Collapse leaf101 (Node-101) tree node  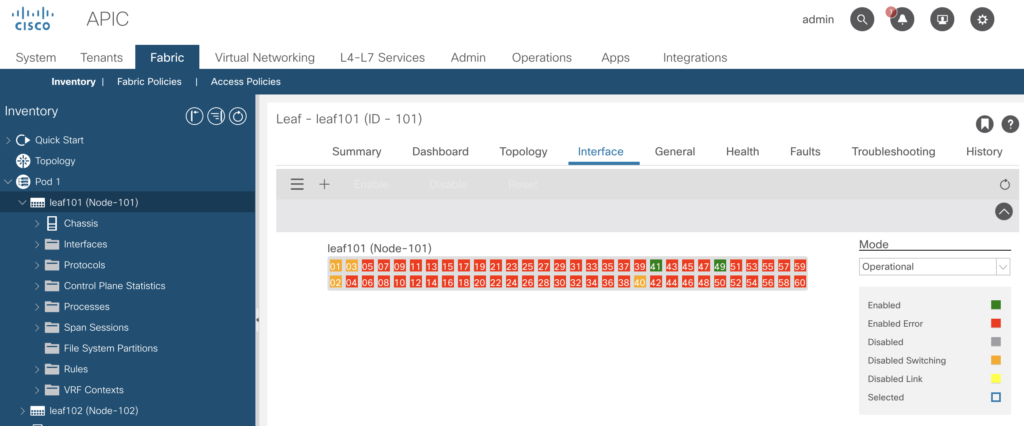tap(23, 203)
